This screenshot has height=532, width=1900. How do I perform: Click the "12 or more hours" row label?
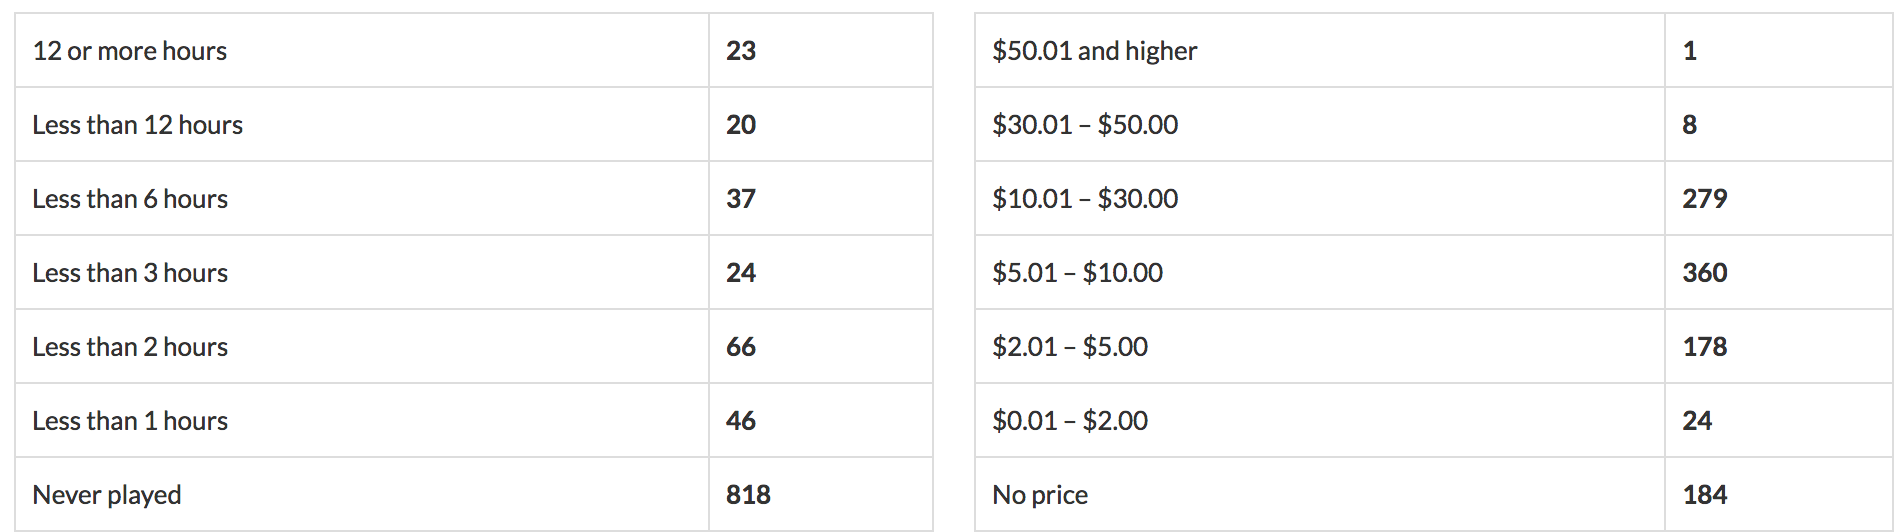(130, 51)
